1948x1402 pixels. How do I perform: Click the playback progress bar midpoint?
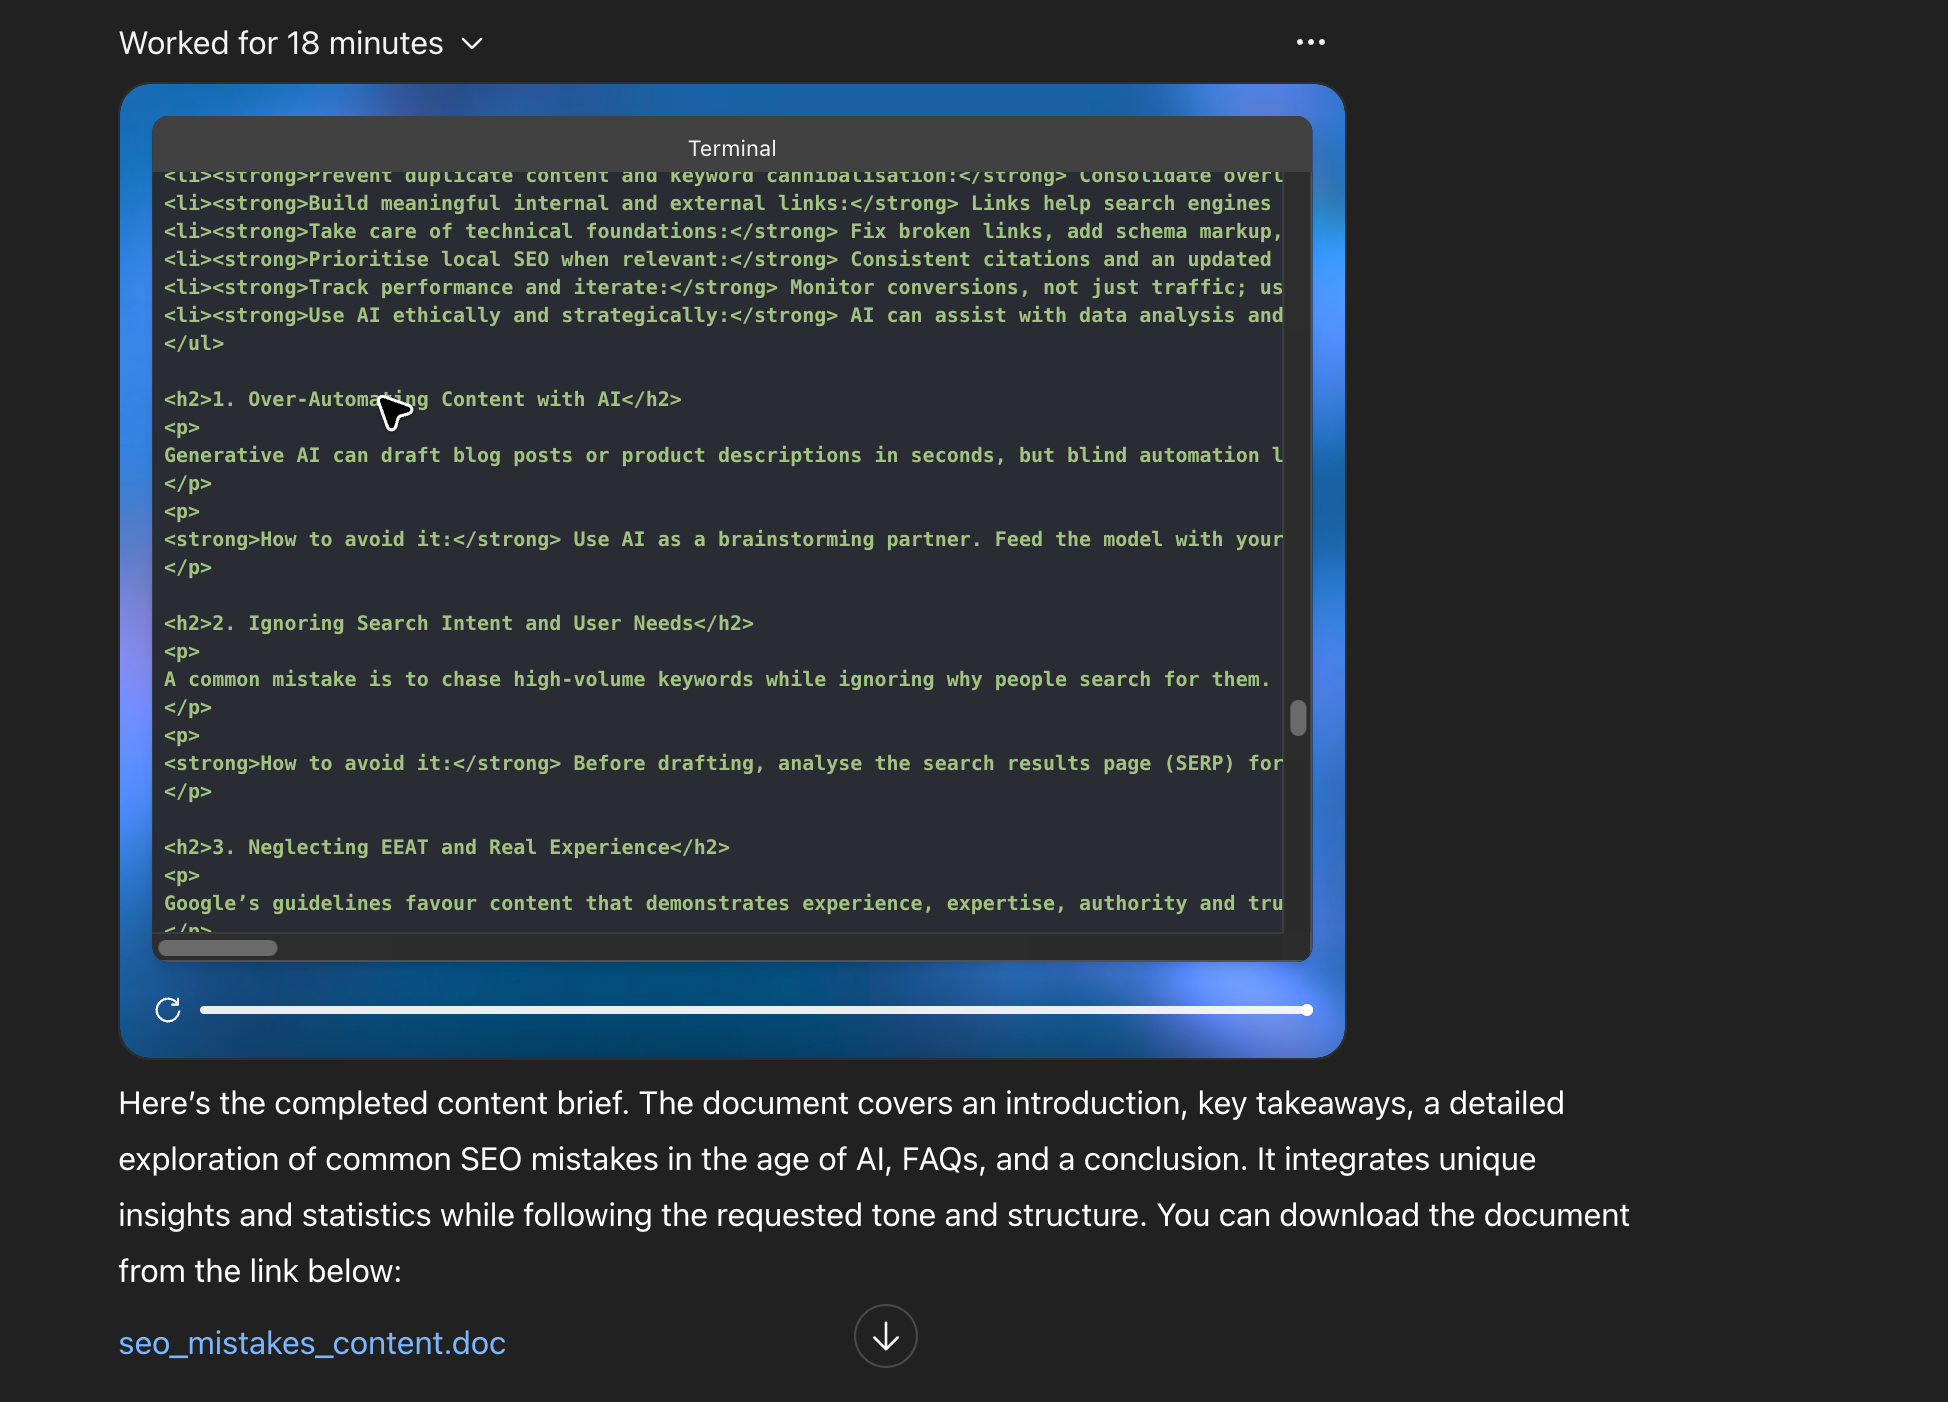point(754,1010)
